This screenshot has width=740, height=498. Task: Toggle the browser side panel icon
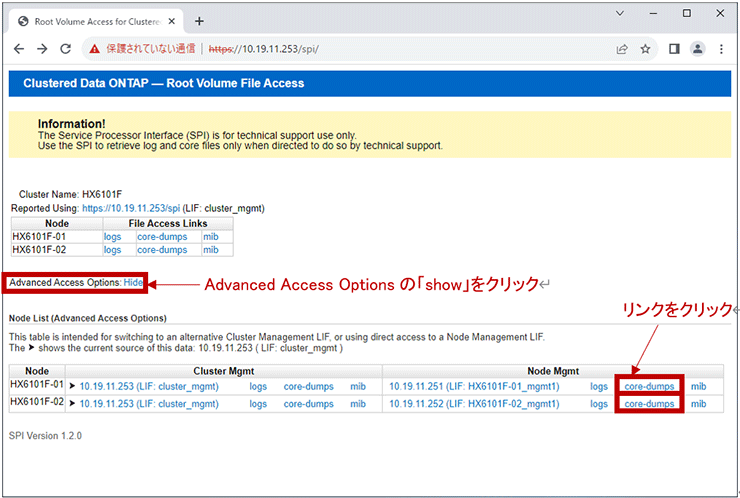[674, 49]
